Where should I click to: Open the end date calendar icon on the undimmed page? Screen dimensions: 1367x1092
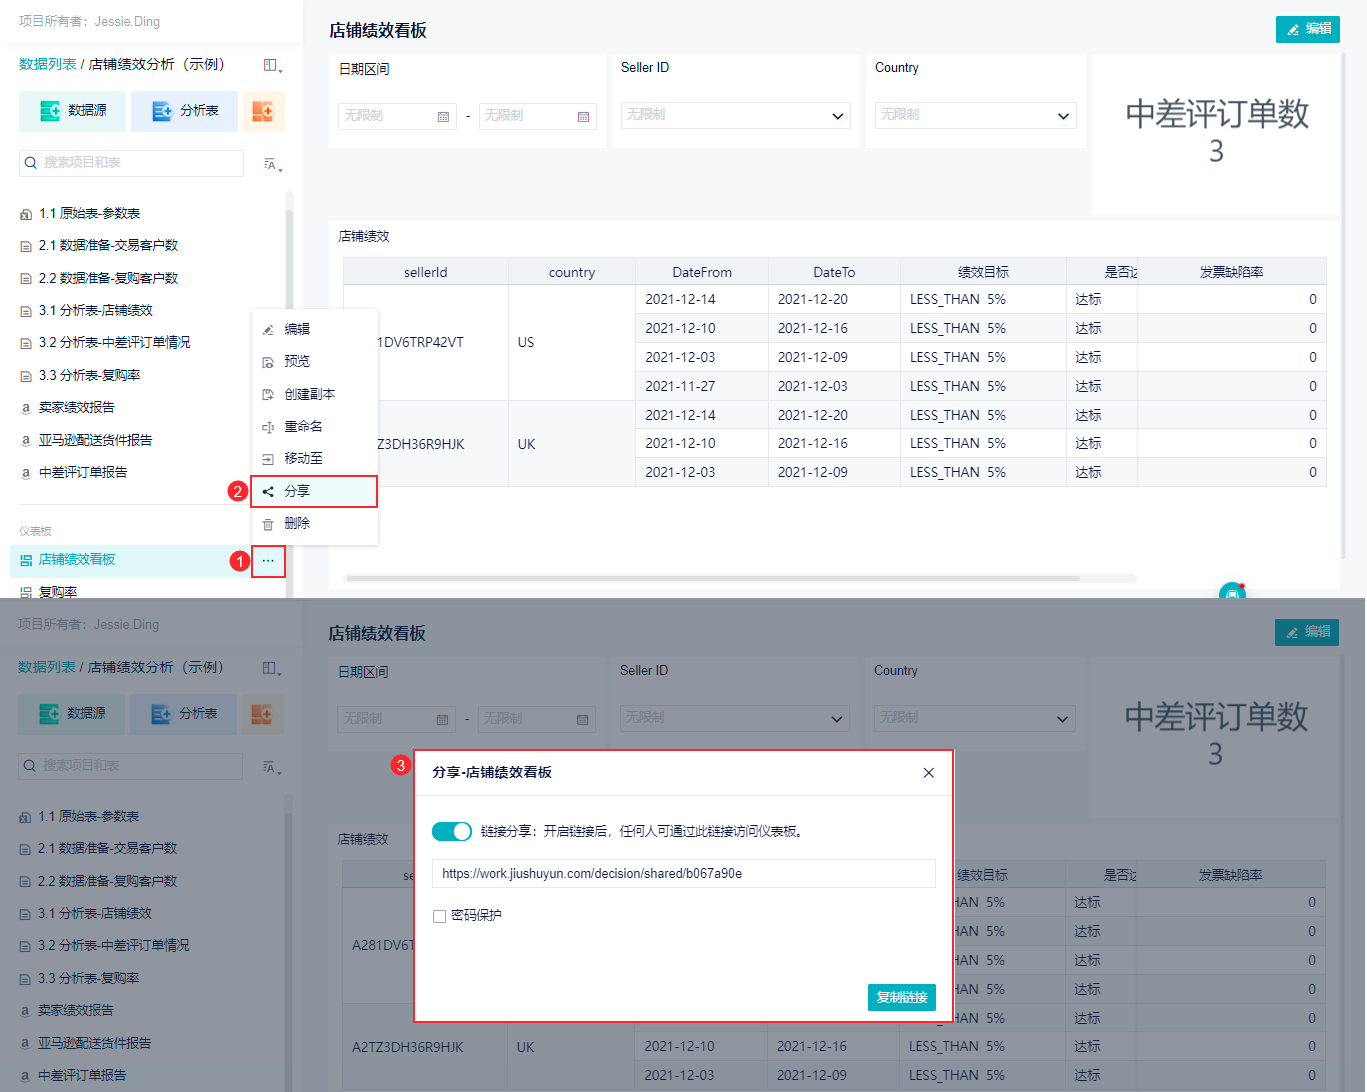point(583,117)
